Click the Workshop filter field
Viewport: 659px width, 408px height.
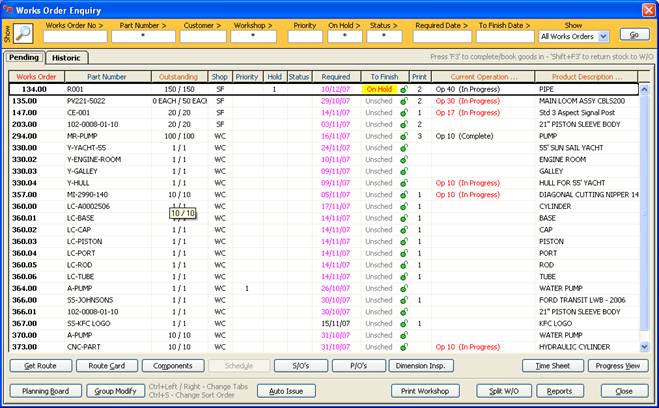(x=253, y=37)
